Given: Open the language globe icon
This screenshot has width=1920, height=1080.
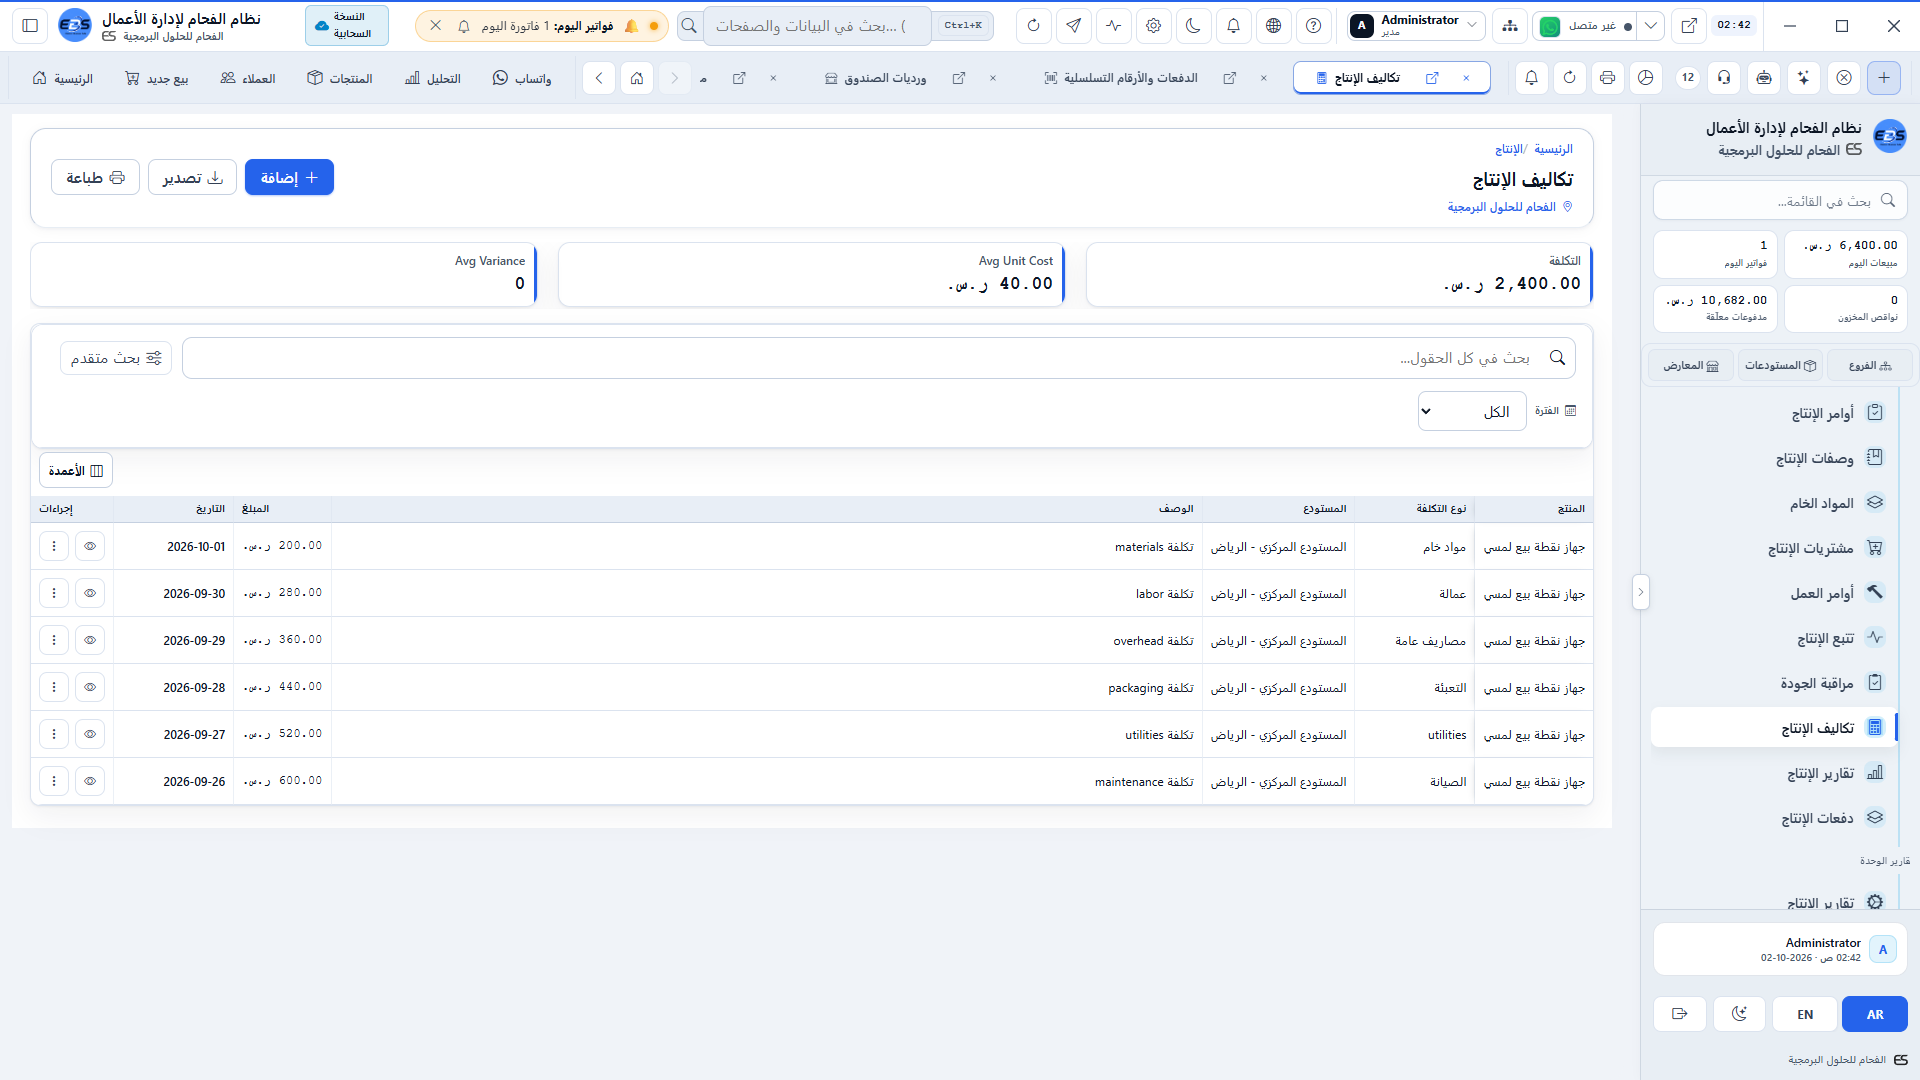Looking at the screenshot, I should pyautogui.click(x=1273, y=26).
